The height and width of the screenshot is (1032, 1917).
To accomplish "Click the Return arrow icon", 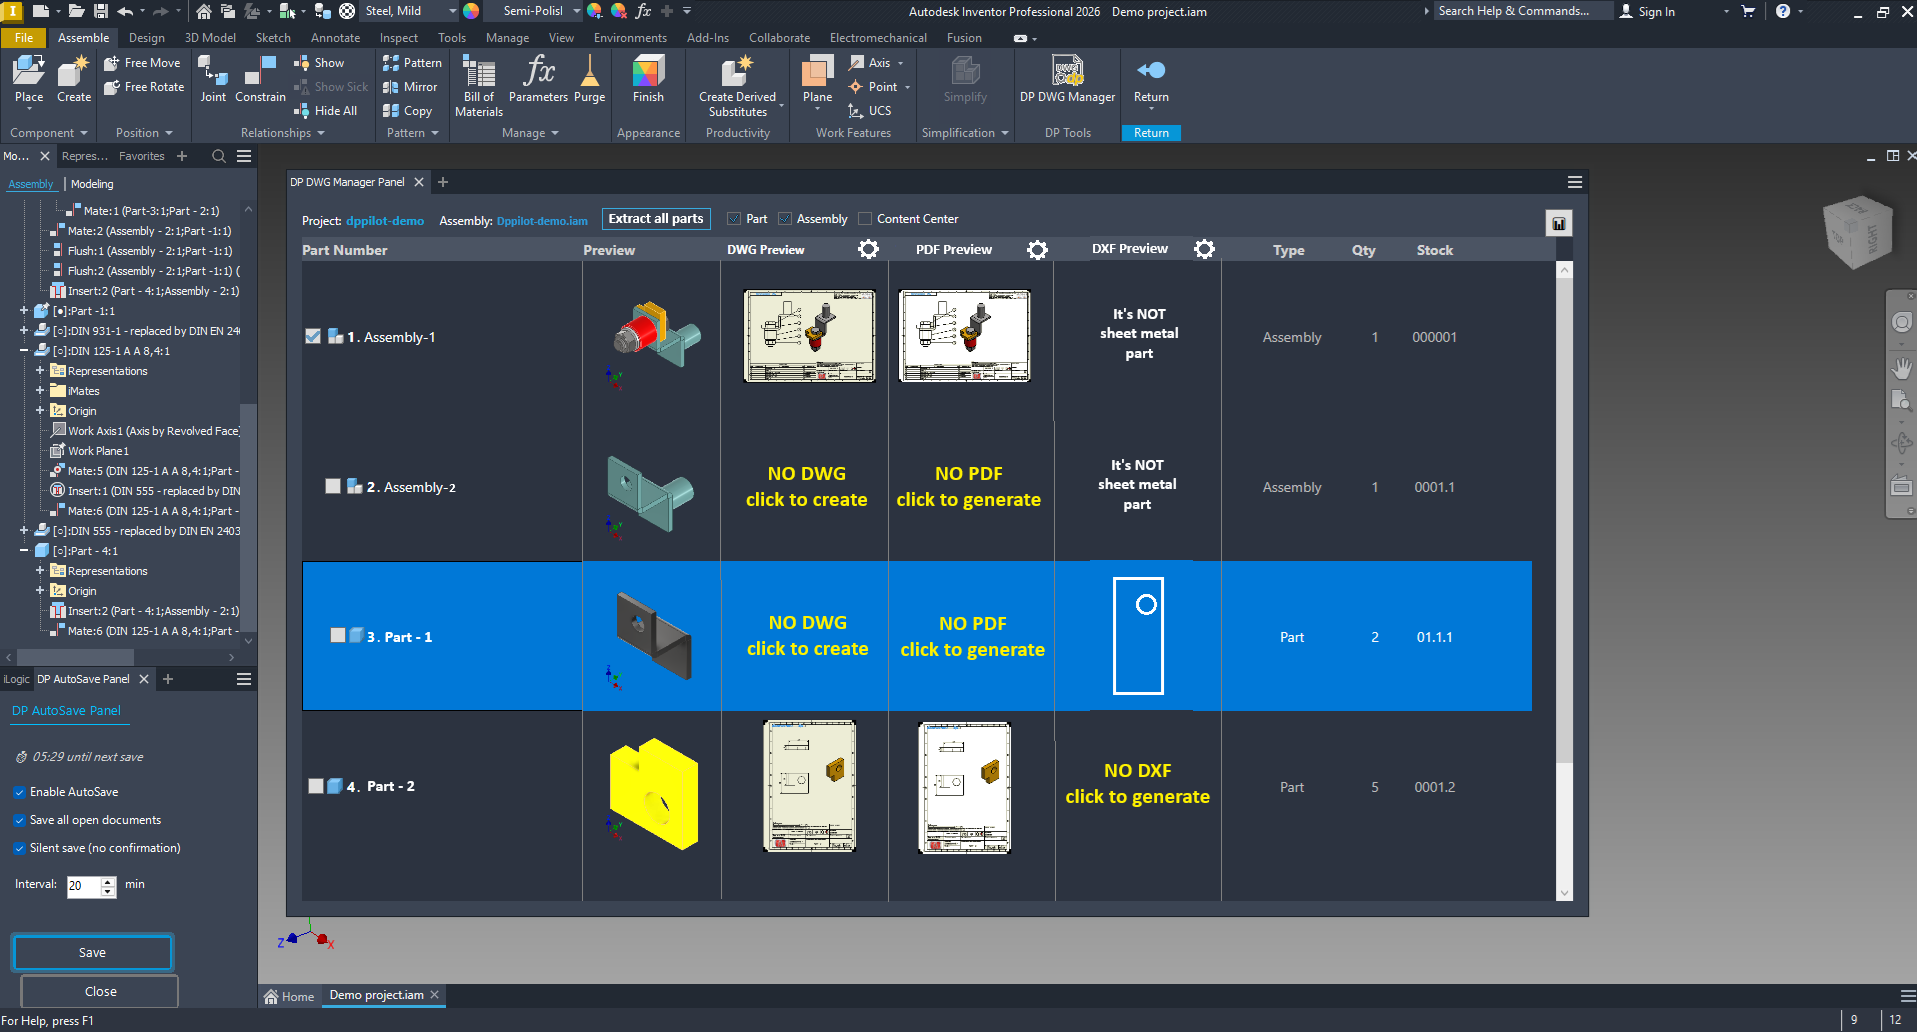I will 1151,70.
